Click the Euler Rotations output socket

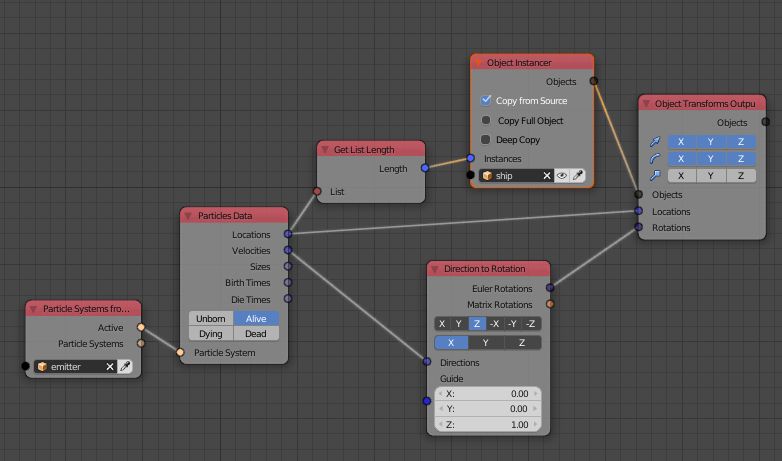tap(550, 288)
